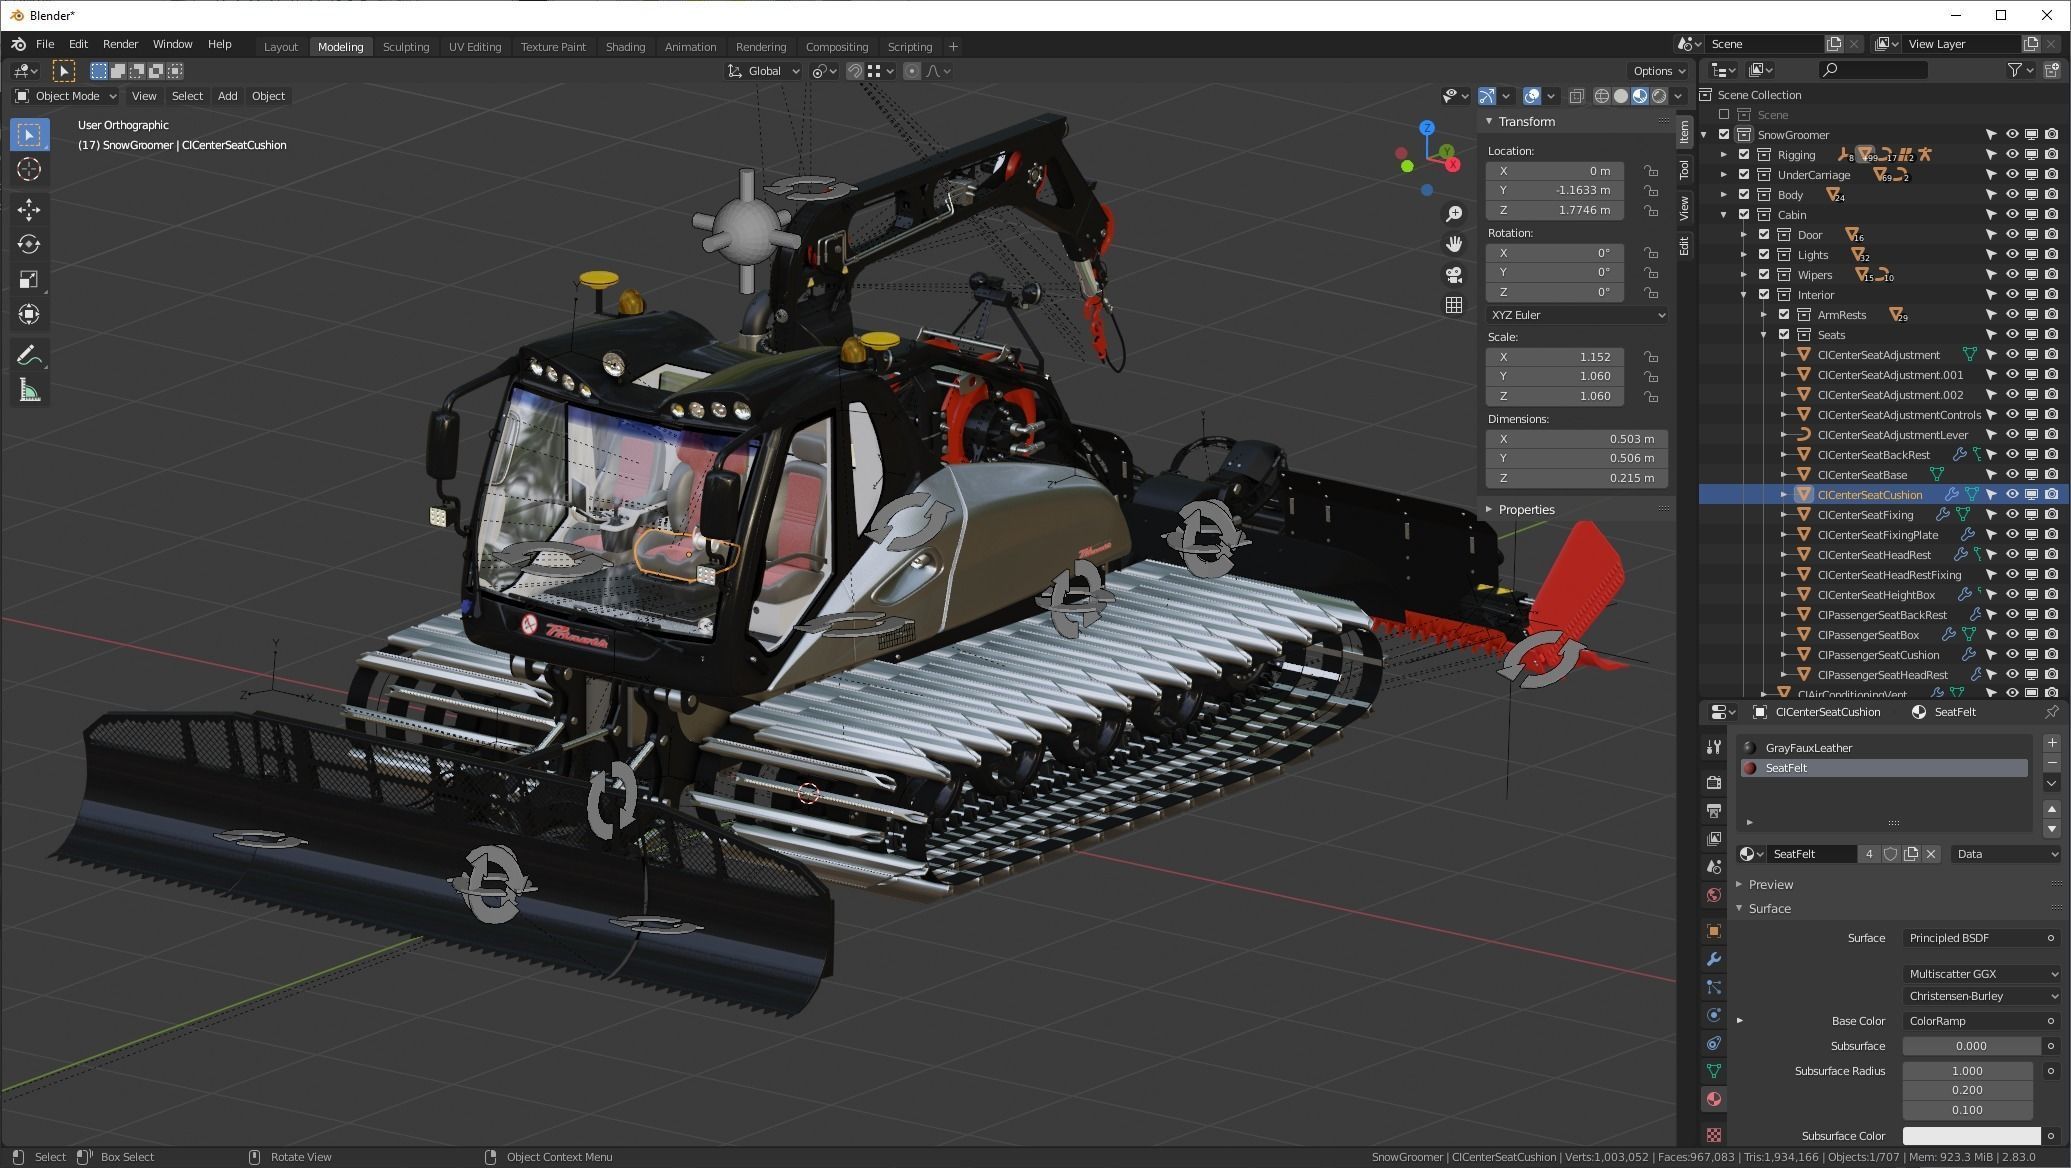This screenshot has width=2071, height=1168.
Task: Disable render camera for ClCenterSeatBase
Action: click(2052, 475)
